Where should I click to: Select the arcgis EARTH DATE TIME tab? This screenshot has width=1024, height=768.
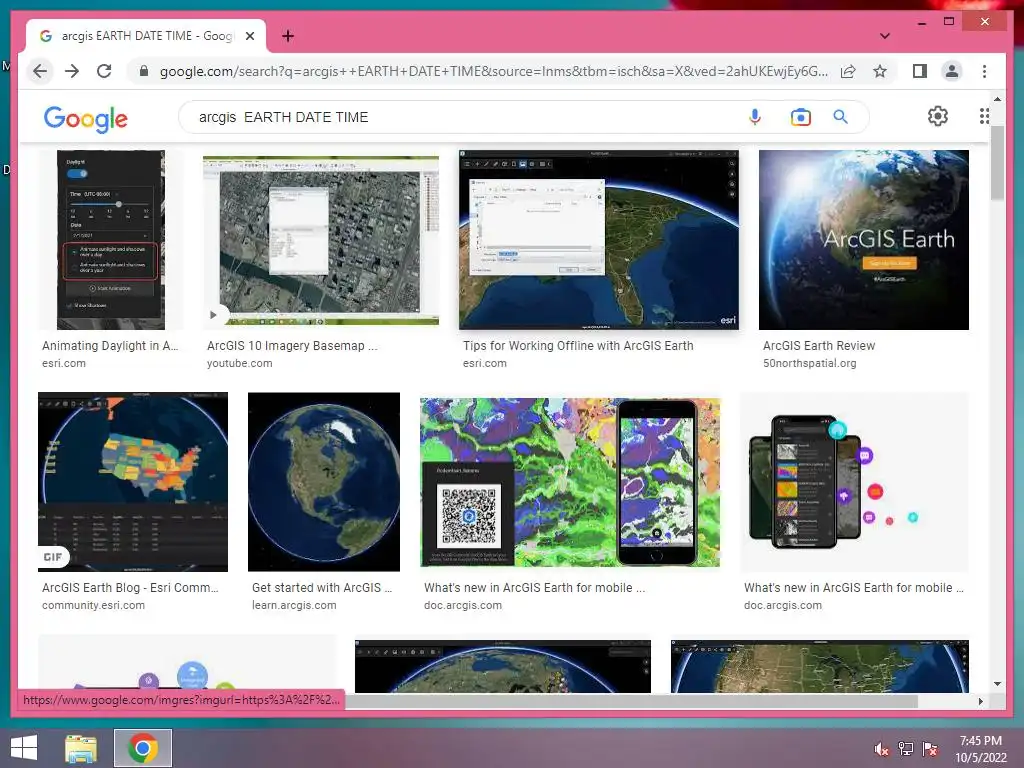[x=146, y=36]
